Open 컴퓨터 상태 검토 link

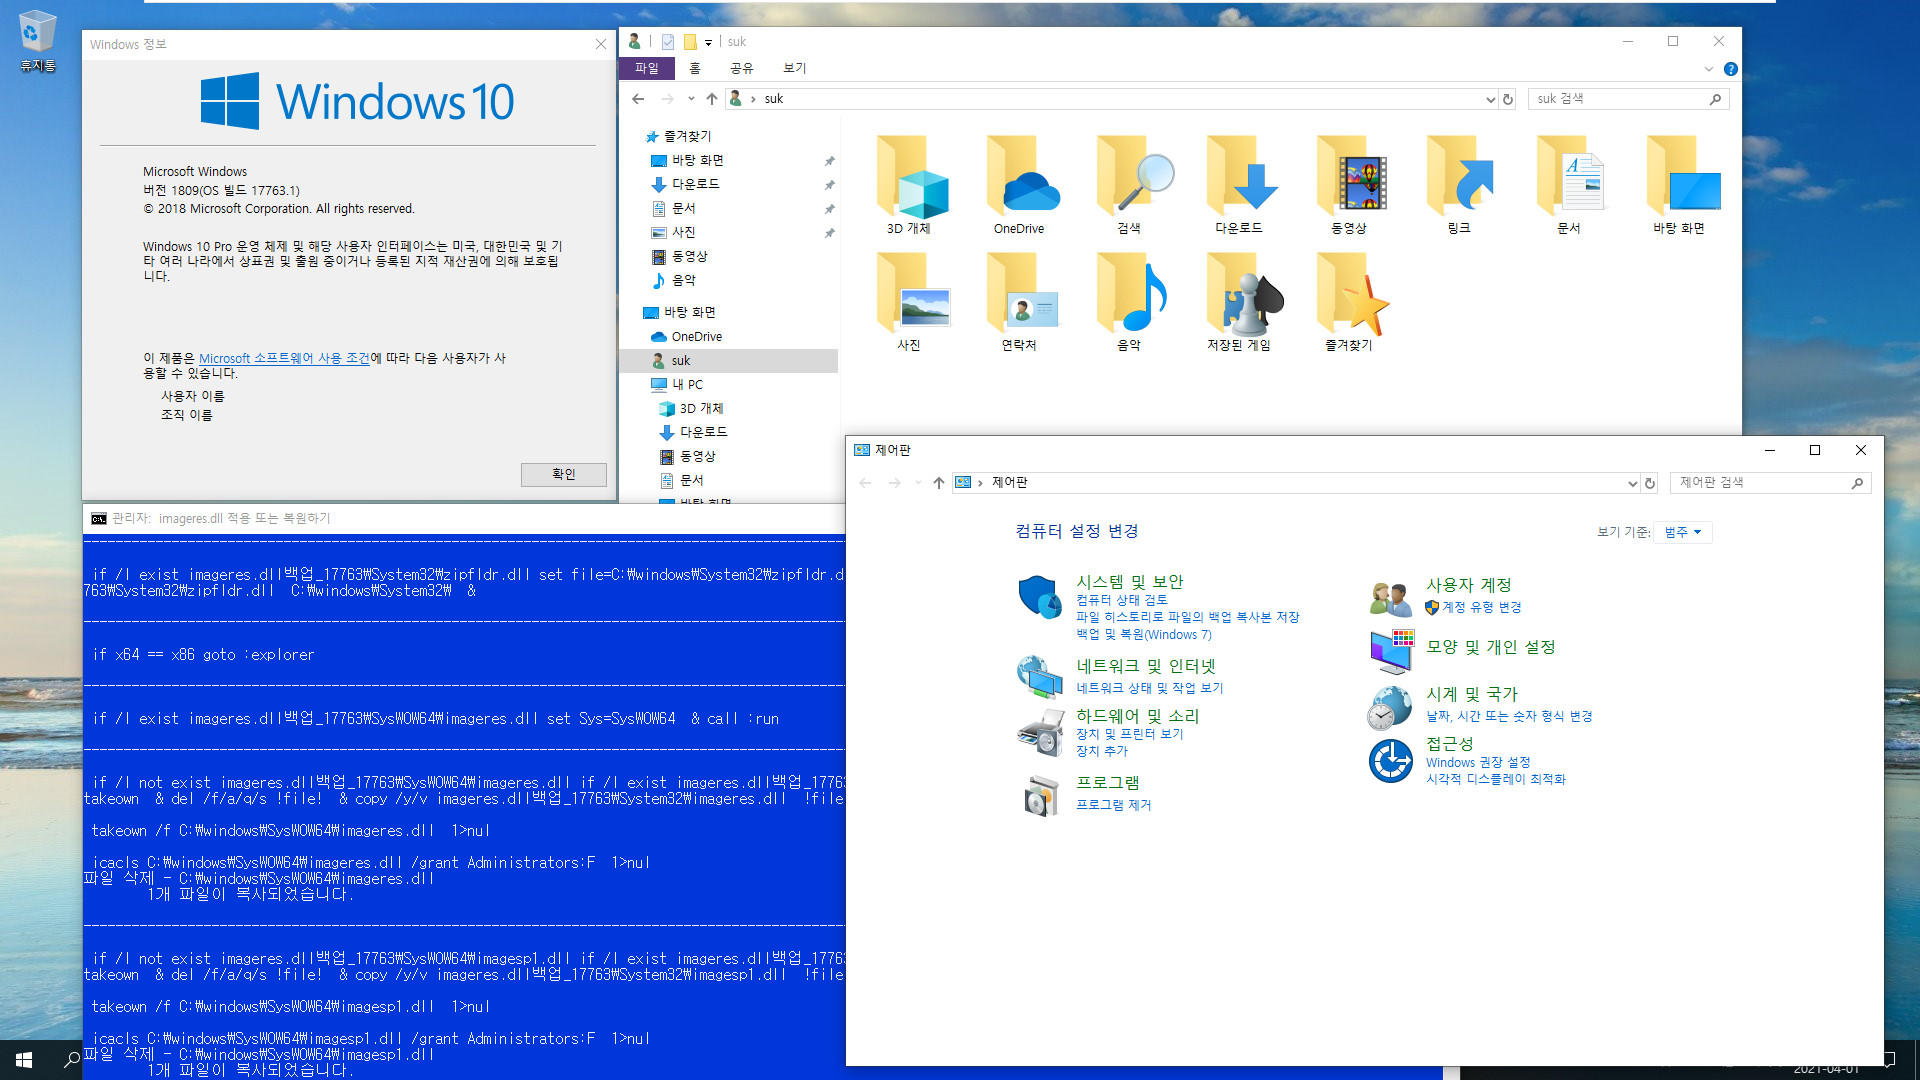pos(1121,600)
